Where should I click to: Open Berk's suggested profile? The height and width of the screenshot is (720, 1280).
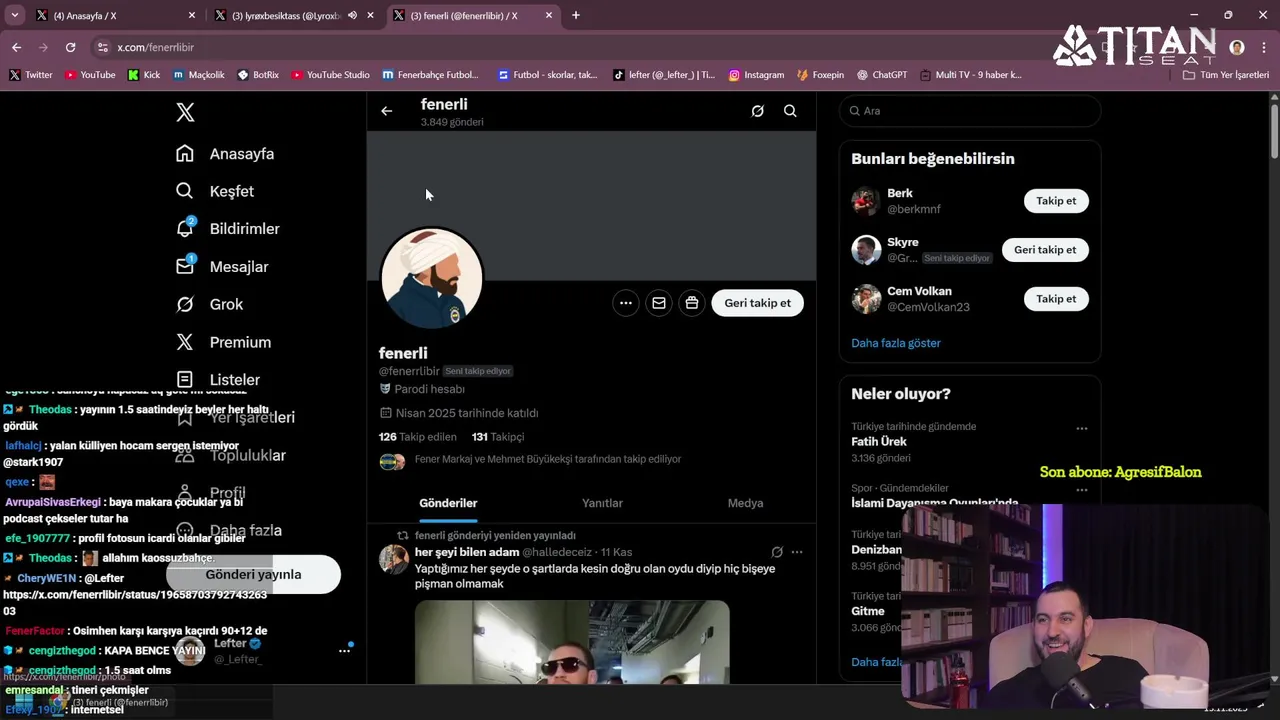point(900,193)
